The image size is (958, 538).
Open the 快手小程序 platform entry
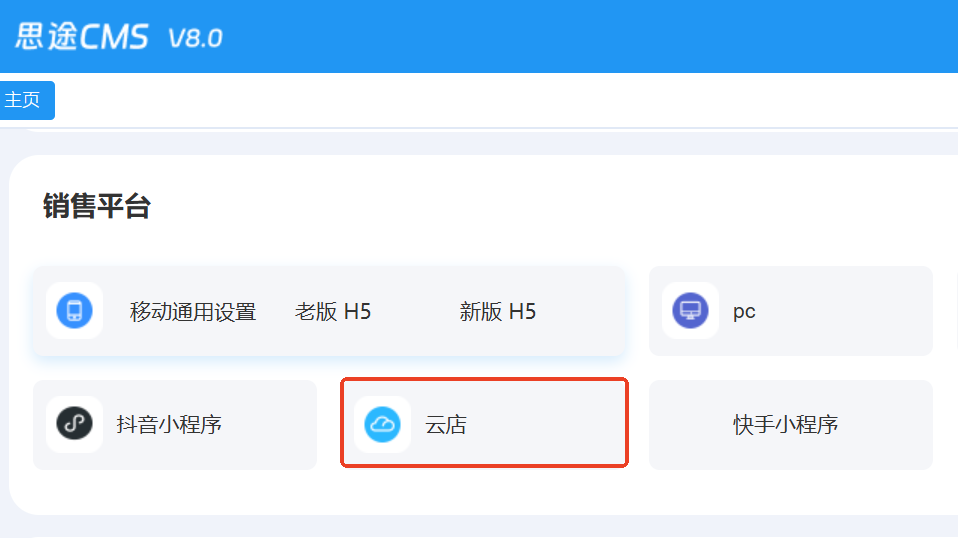tap(785, 425)
